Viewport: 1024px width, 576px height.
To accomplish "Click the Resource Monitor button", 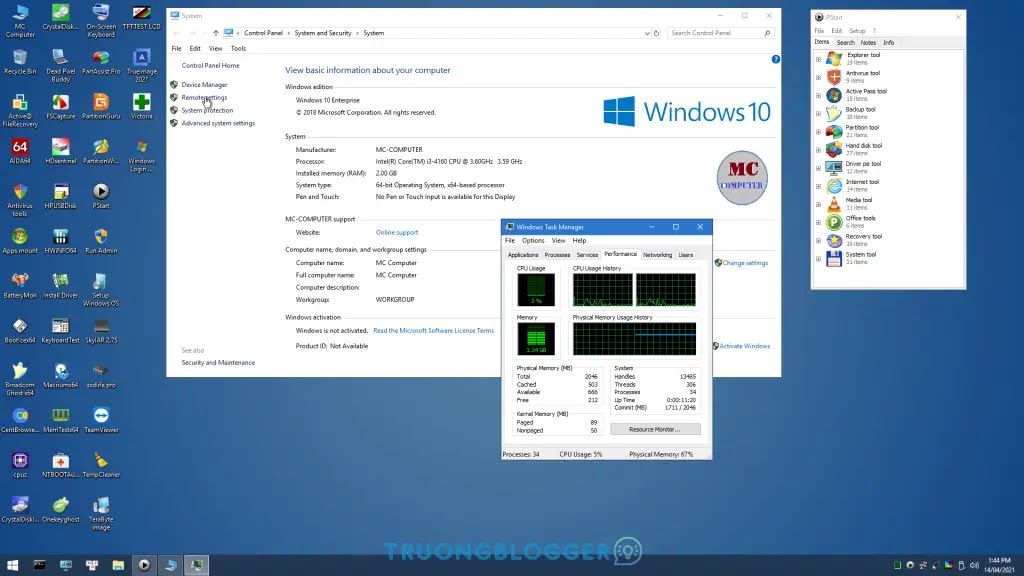I will point(655,429).
